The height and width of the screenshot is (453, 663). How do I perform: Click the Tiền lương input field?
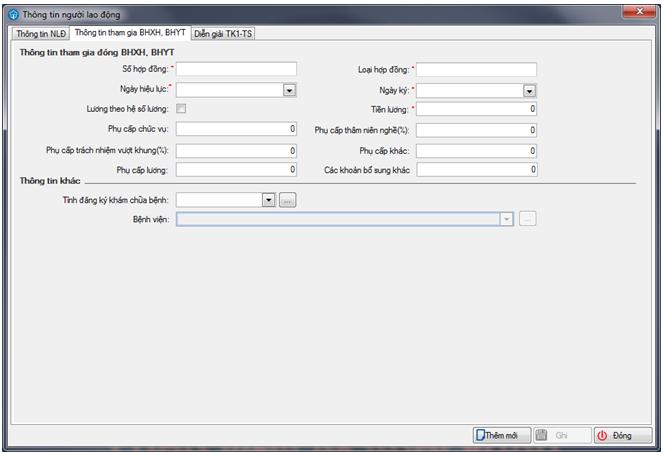pyautogui.click(x=477, y=109)
